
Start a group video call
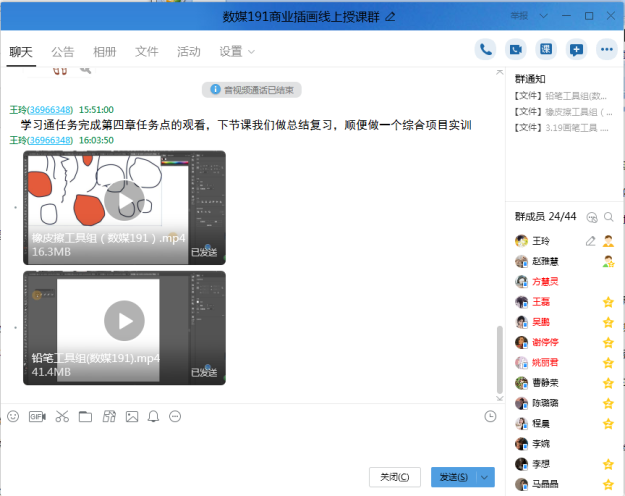(516, 49)
